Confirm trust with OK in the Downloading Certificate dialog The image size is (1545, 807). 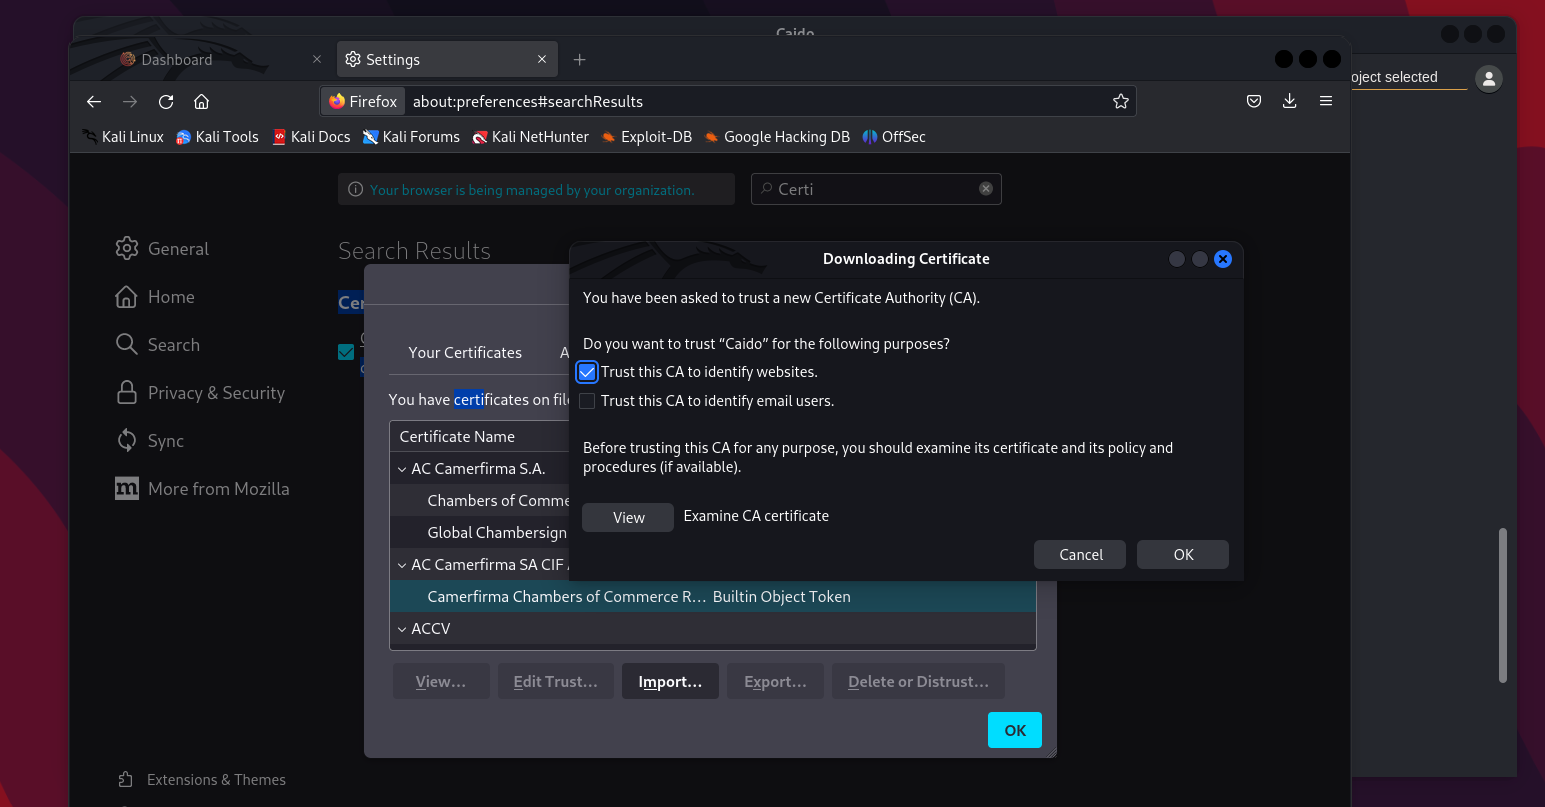tap(1183, 555)
